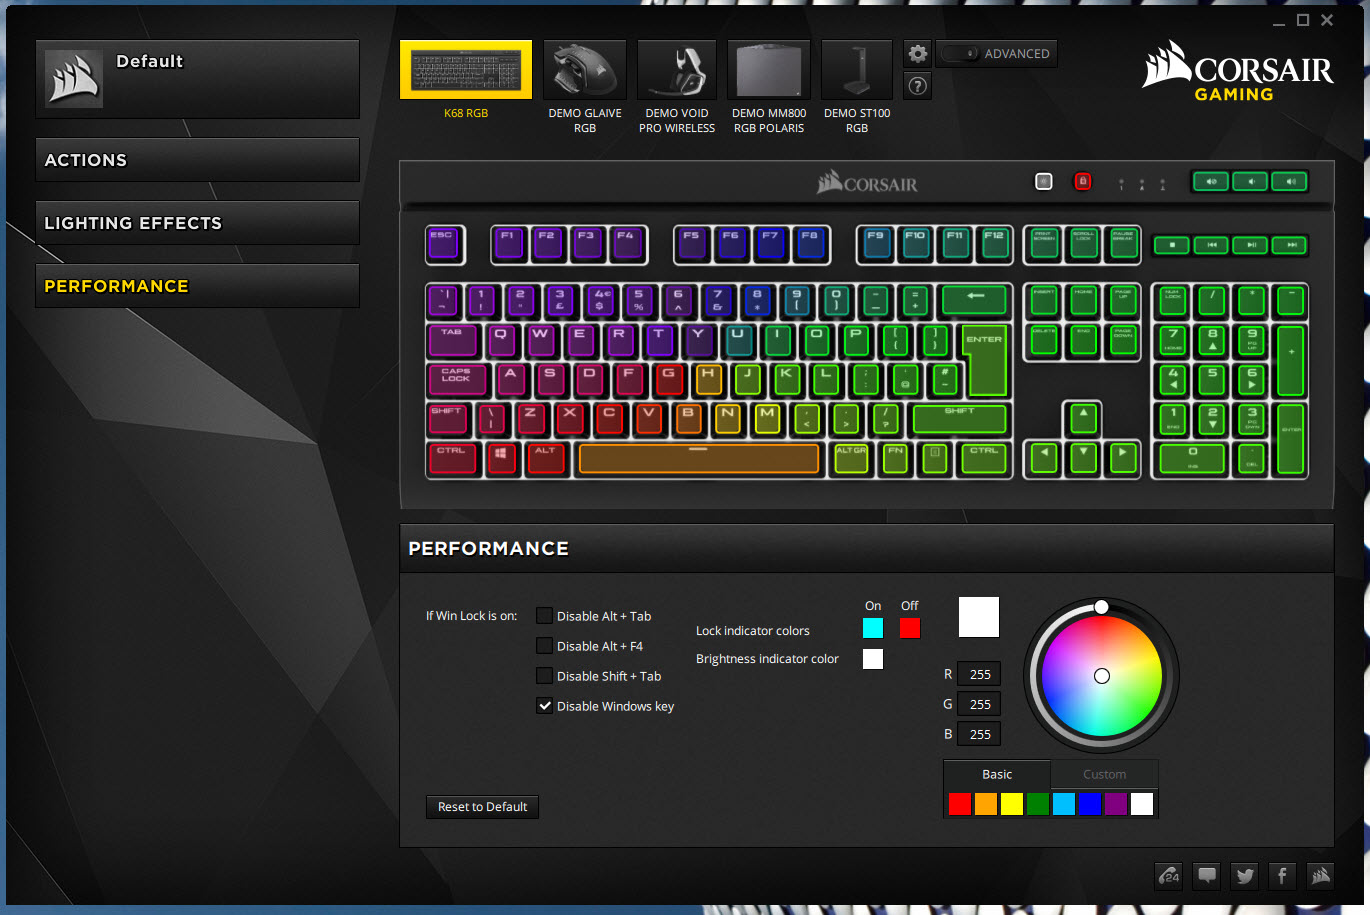Switch to the Basic color tab
The height and width of the screenshot is (915, 1370).
click(x=997, y=774)
